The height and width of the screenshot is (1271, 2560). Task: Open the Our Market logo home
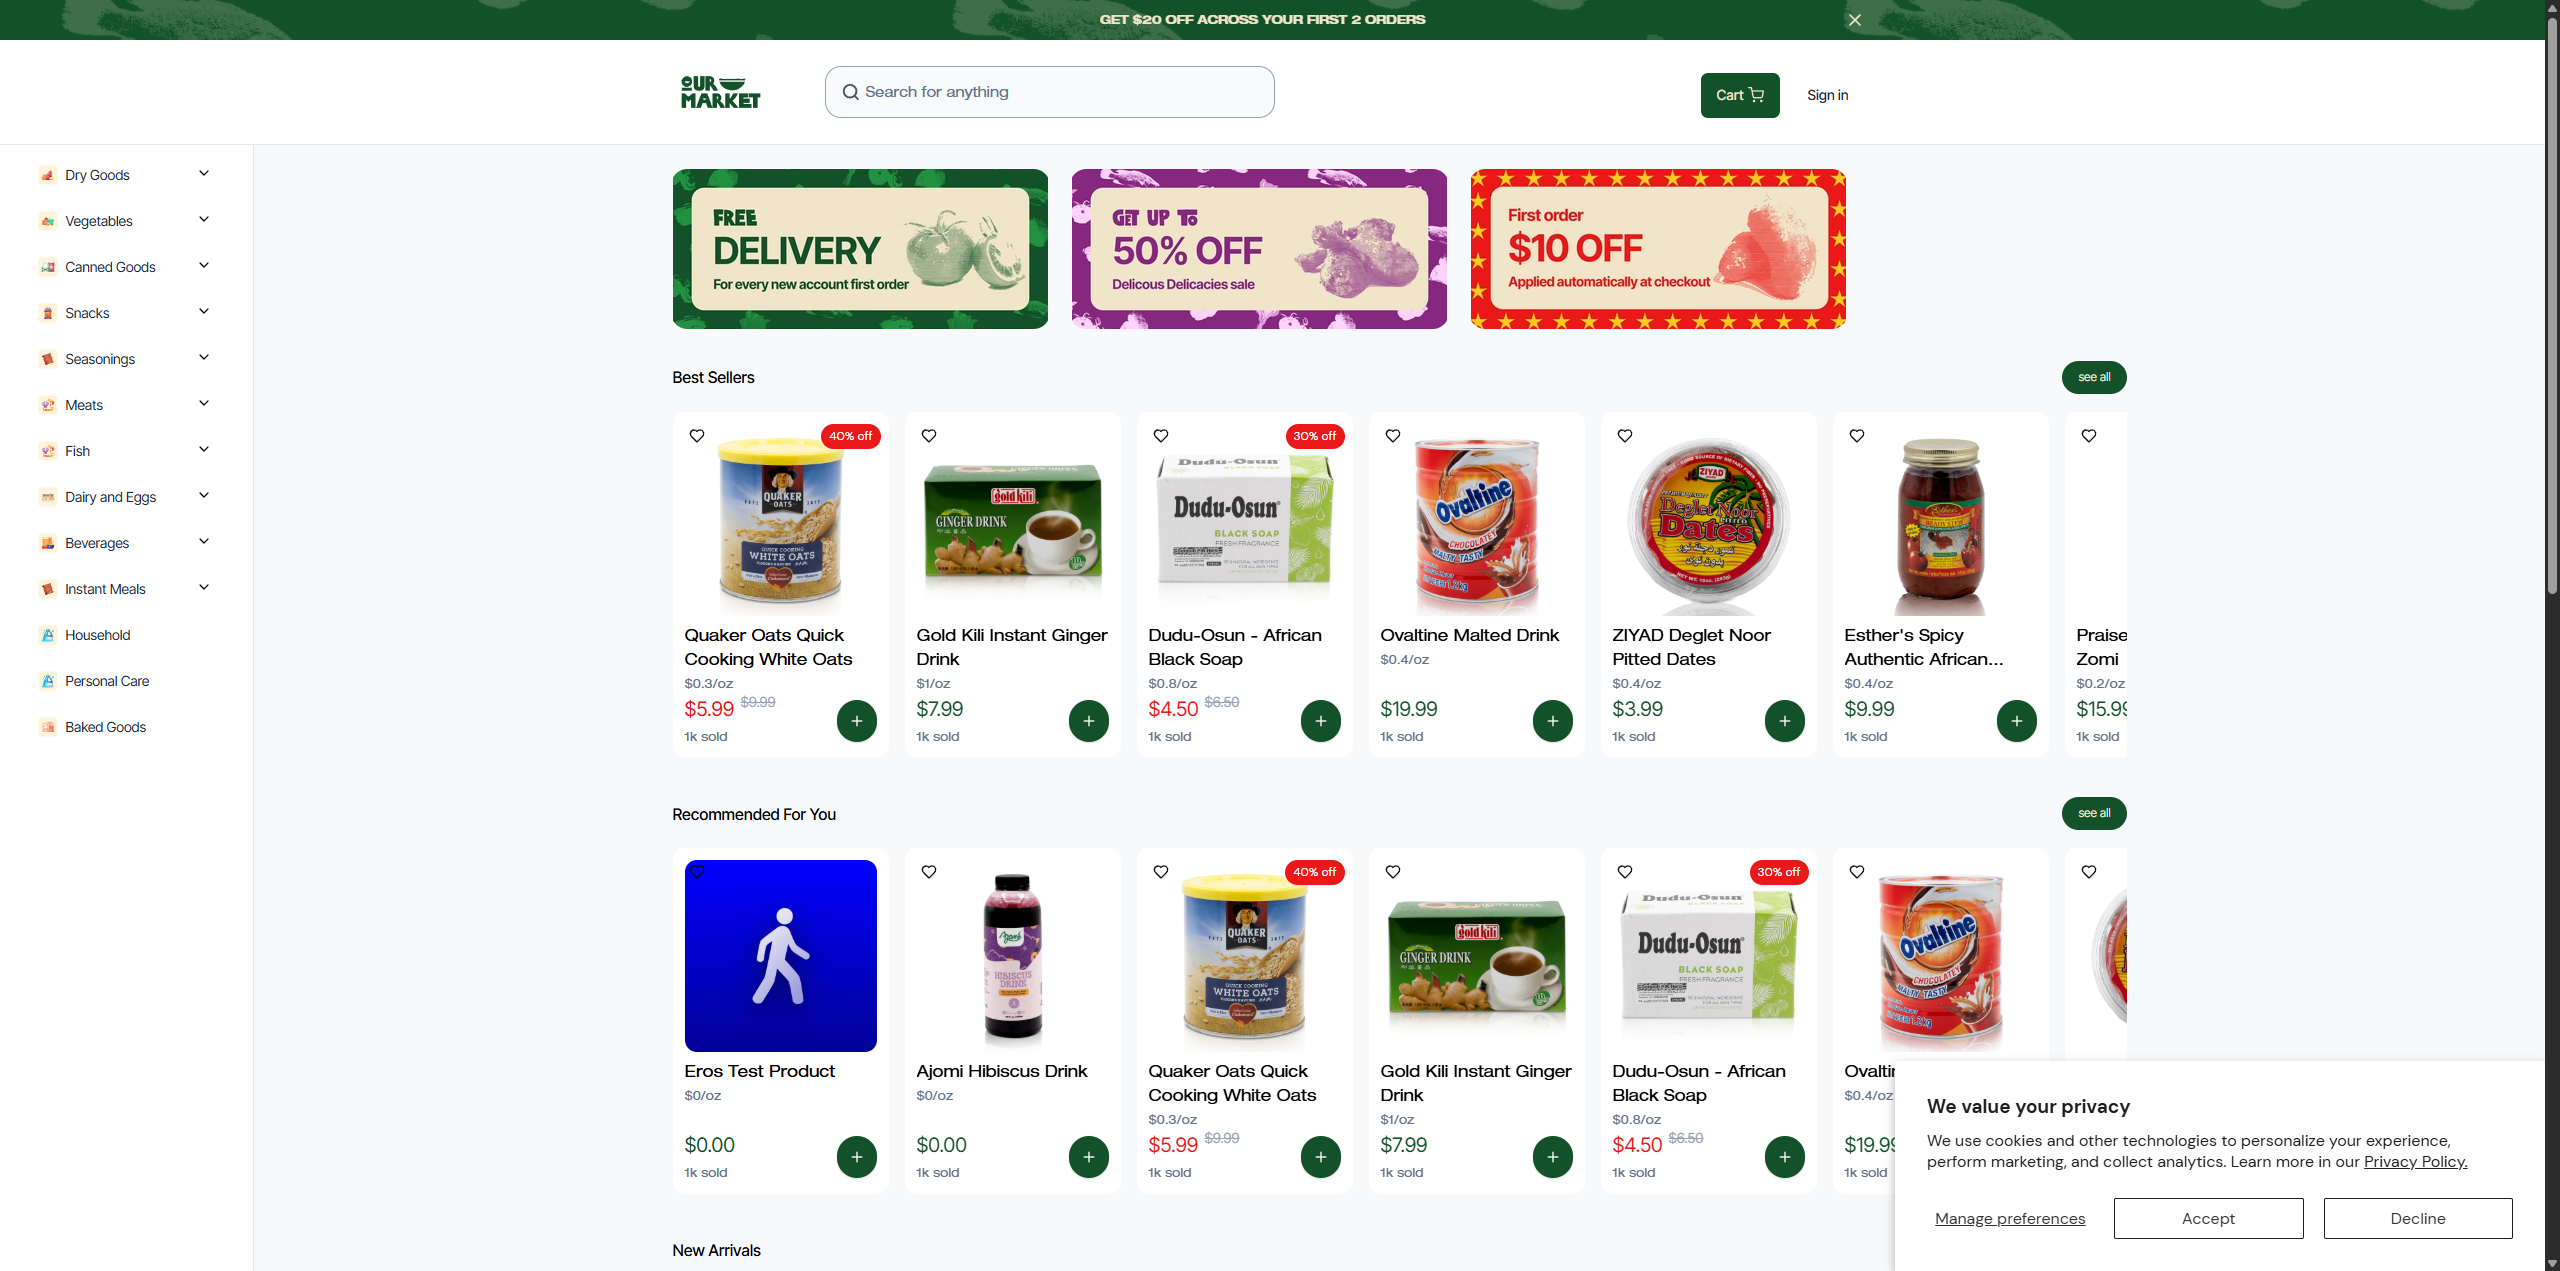pyautogui.click(x=720, y=92)
